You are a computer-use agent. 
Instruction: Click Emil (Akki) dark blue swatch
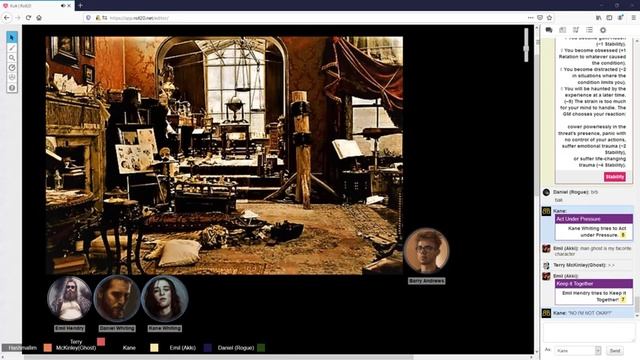pyautogui.click(x=208, y=348)
